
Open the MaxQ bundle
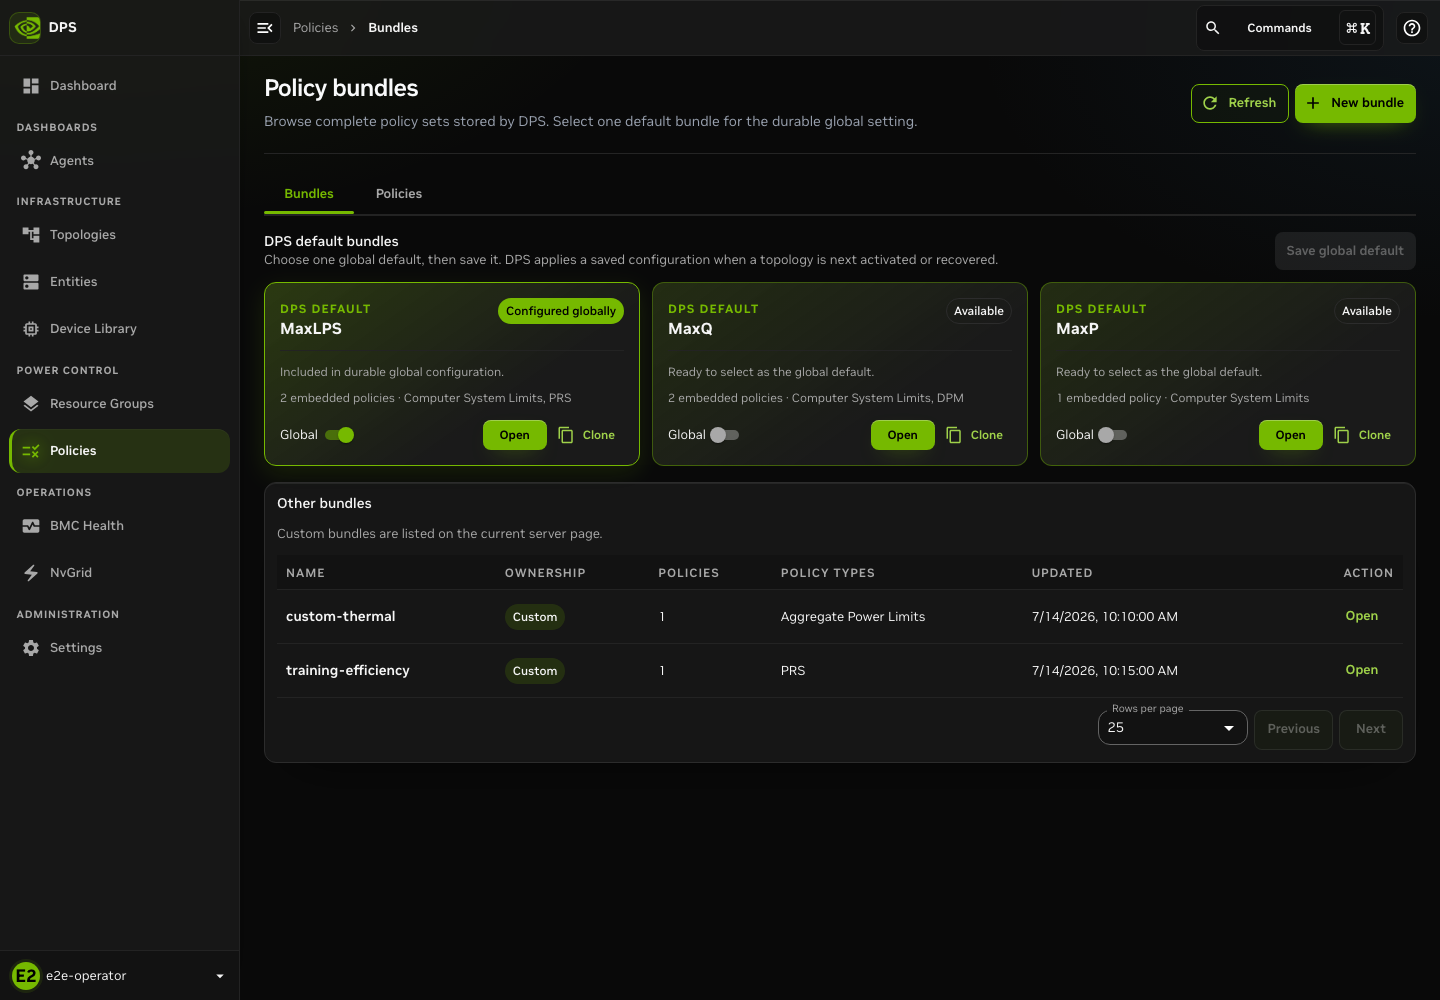903,435
